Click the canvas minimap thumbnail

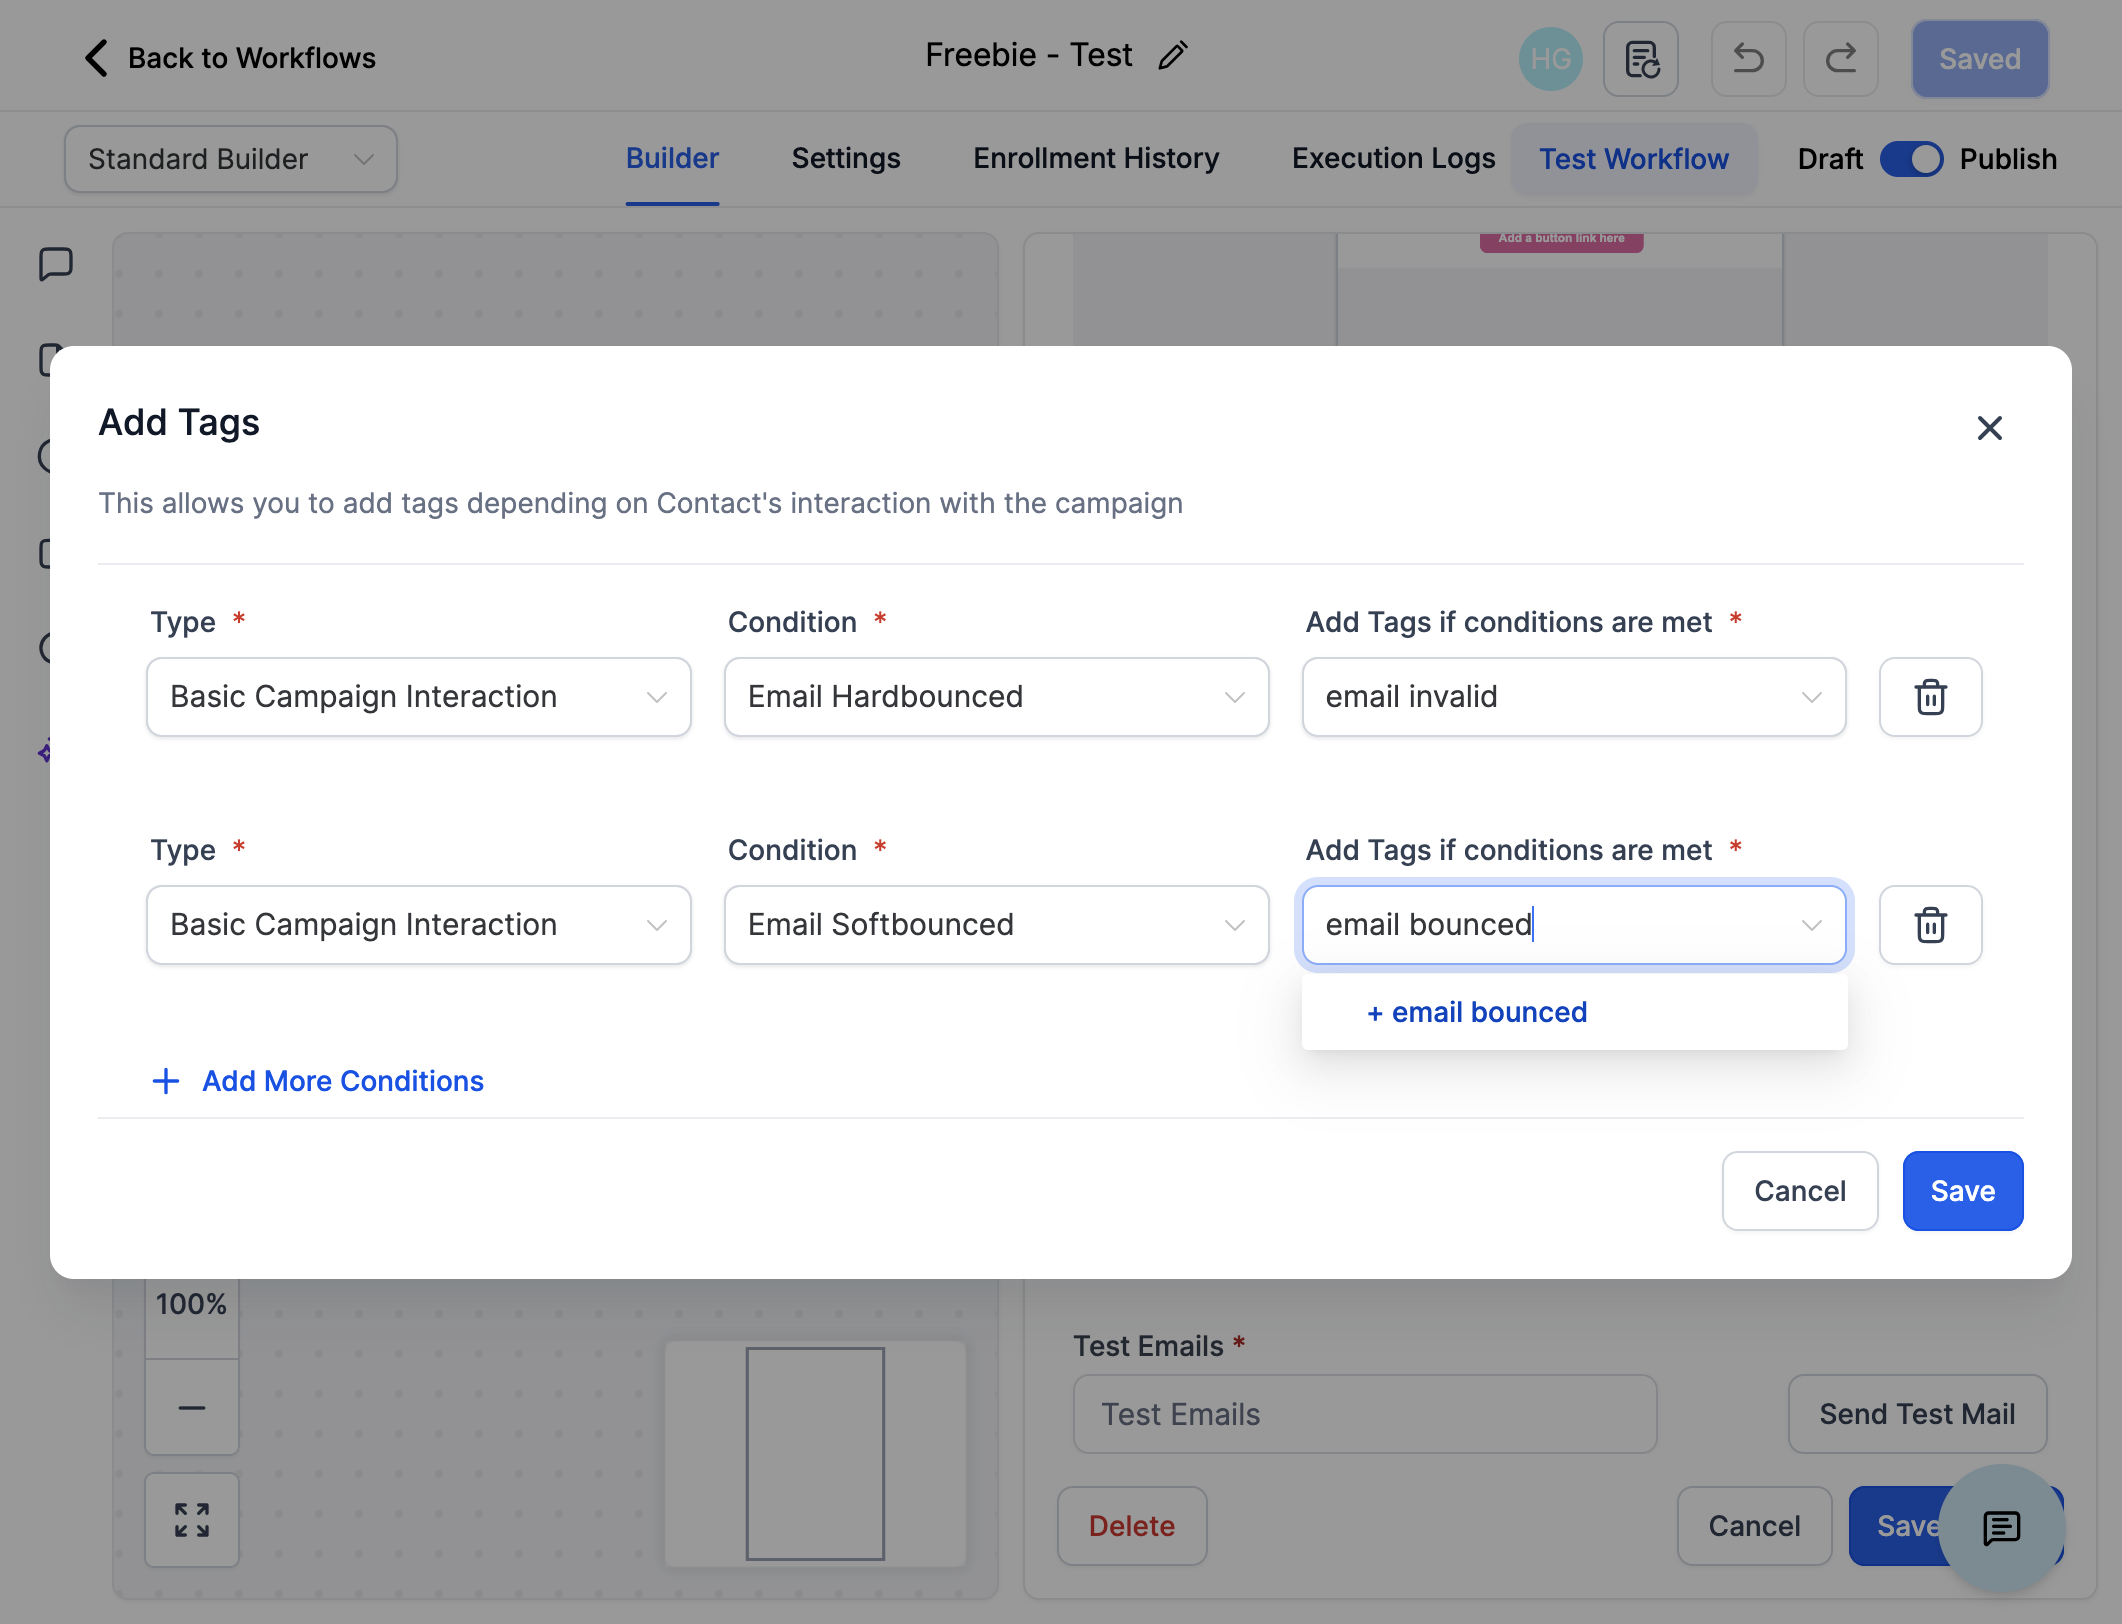[x=815, y=1454]
